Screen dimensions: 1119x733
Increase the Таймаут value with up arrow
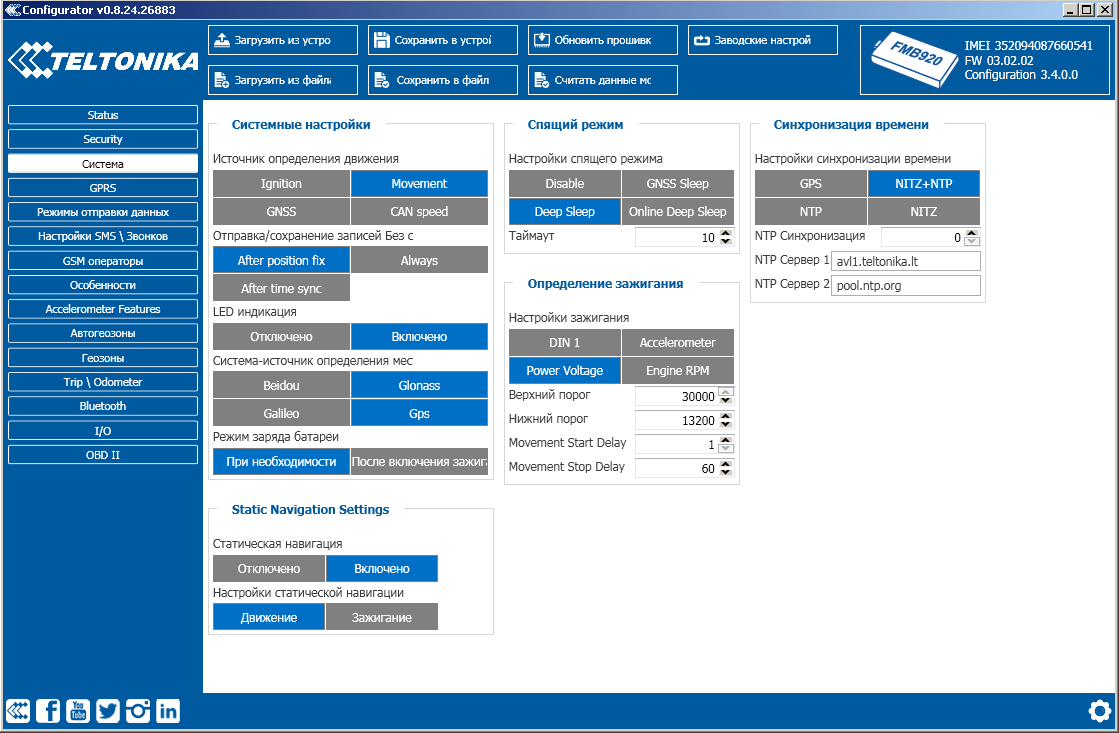(726, 233)
